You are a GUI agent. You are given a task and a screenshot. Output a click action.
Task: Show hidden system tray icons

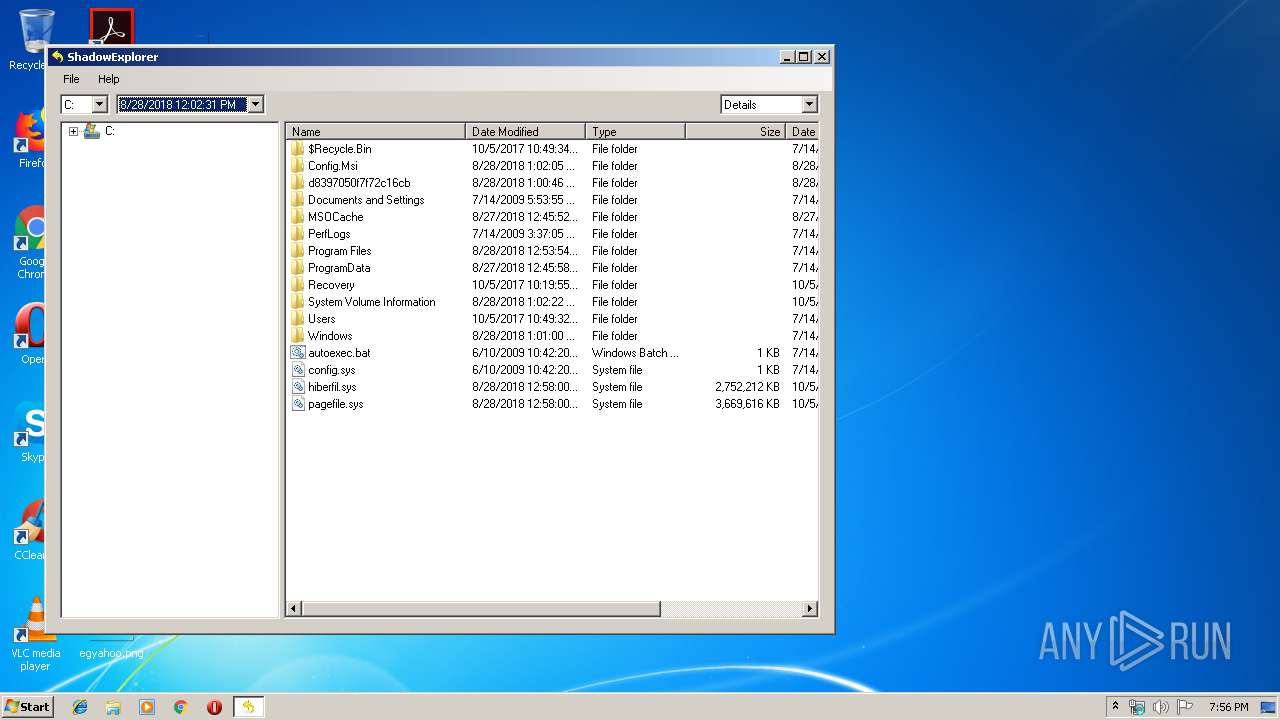1115,707
